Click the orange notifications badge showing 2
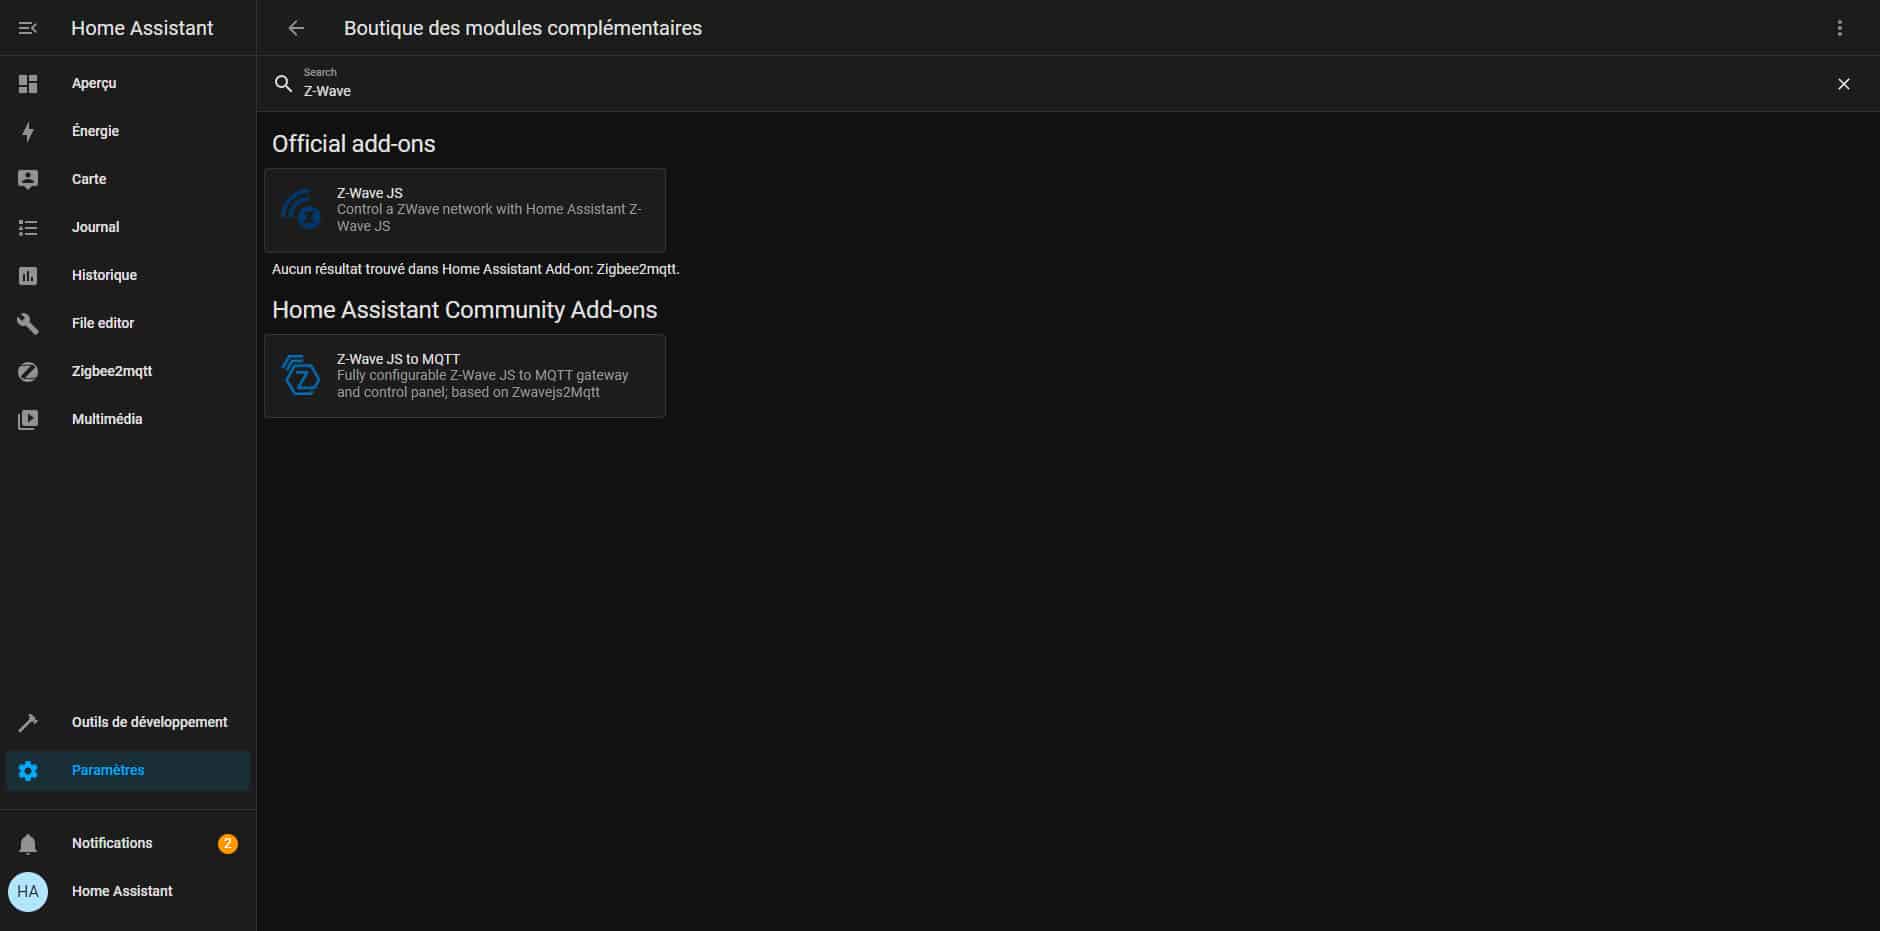 click(x=228, y=844)
